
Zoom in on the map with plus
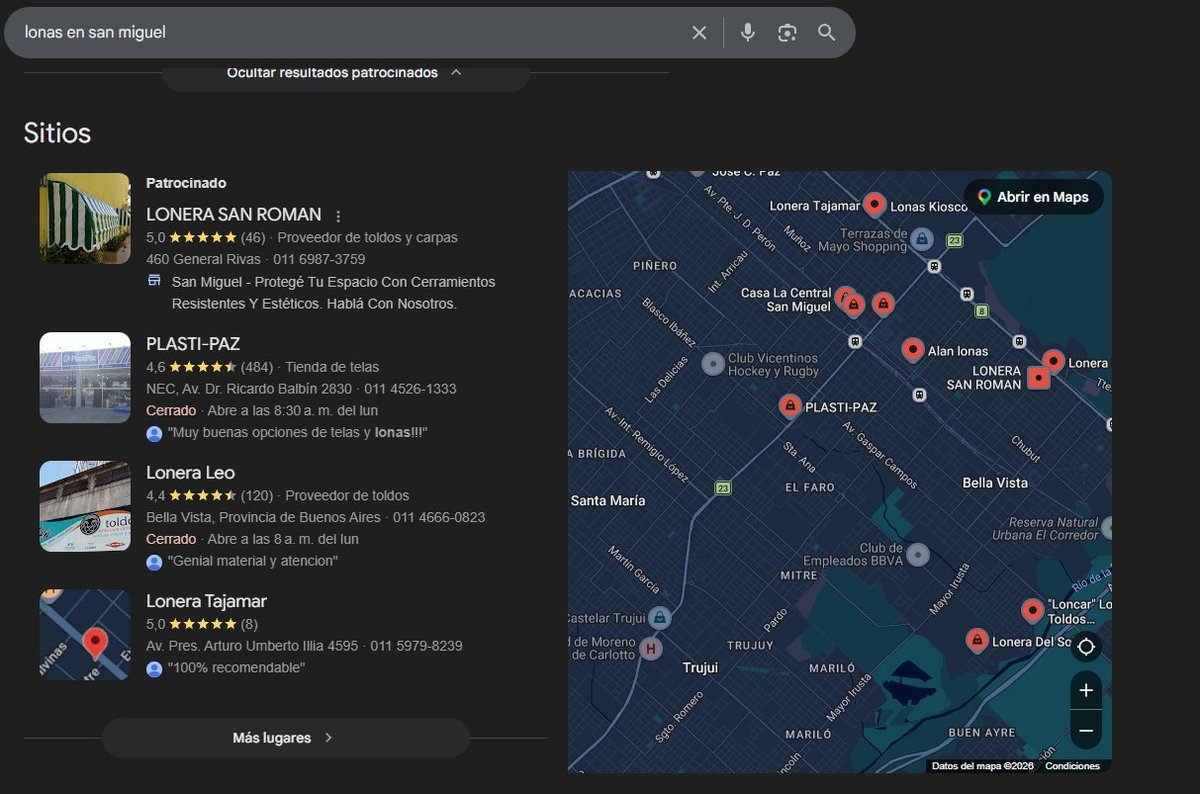(1086, 690)
